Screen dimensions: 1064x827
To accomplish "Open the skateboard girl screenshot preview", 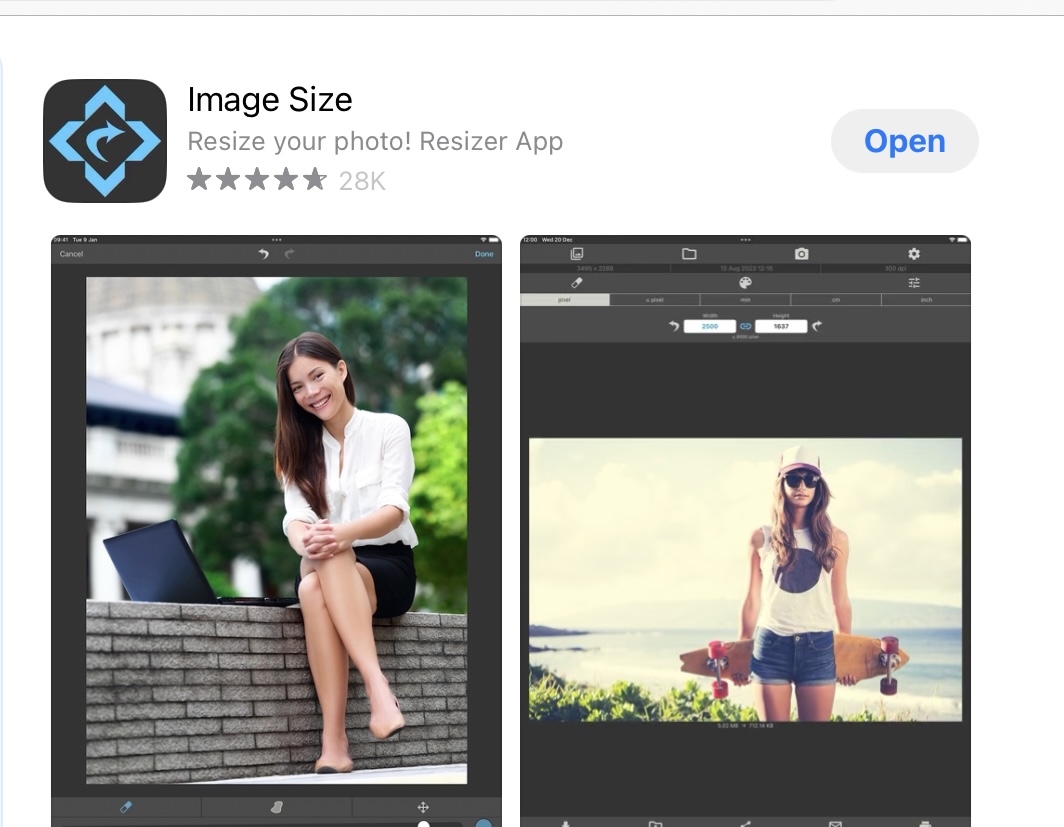I will [x=745, y=579].
